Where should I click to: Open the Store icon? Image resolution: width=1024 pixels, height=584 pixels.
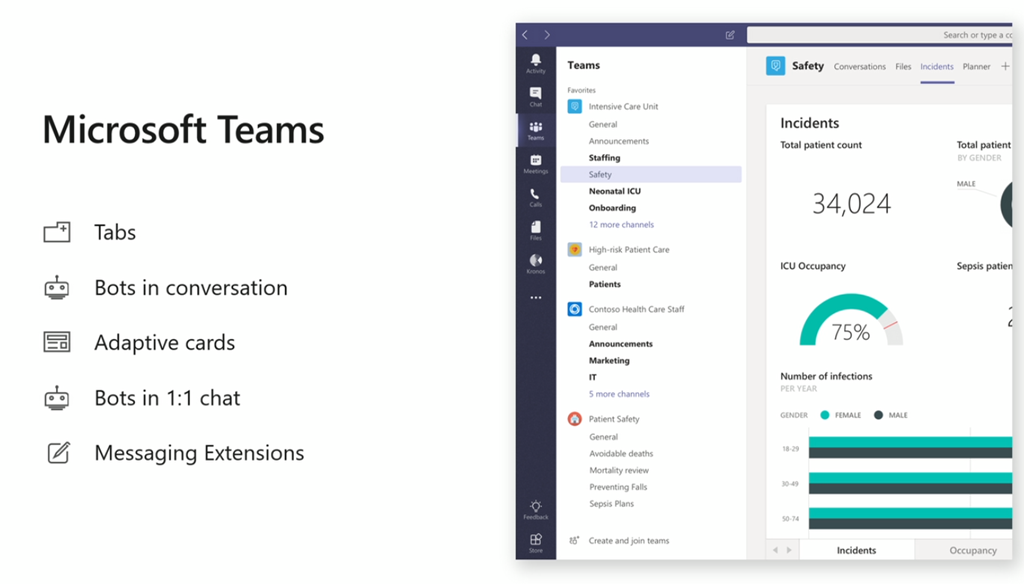(536, 542)
